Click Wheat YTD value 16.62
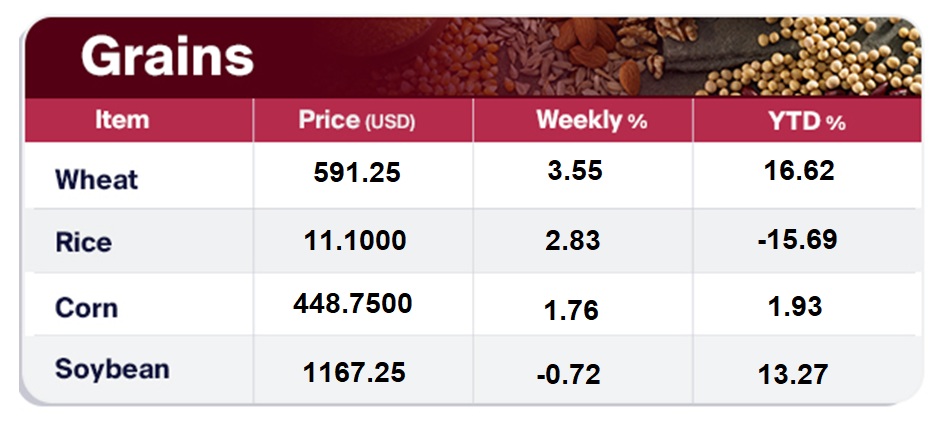Screen dimensions: 948x438 pyautogui.click(x=798, y=171)
